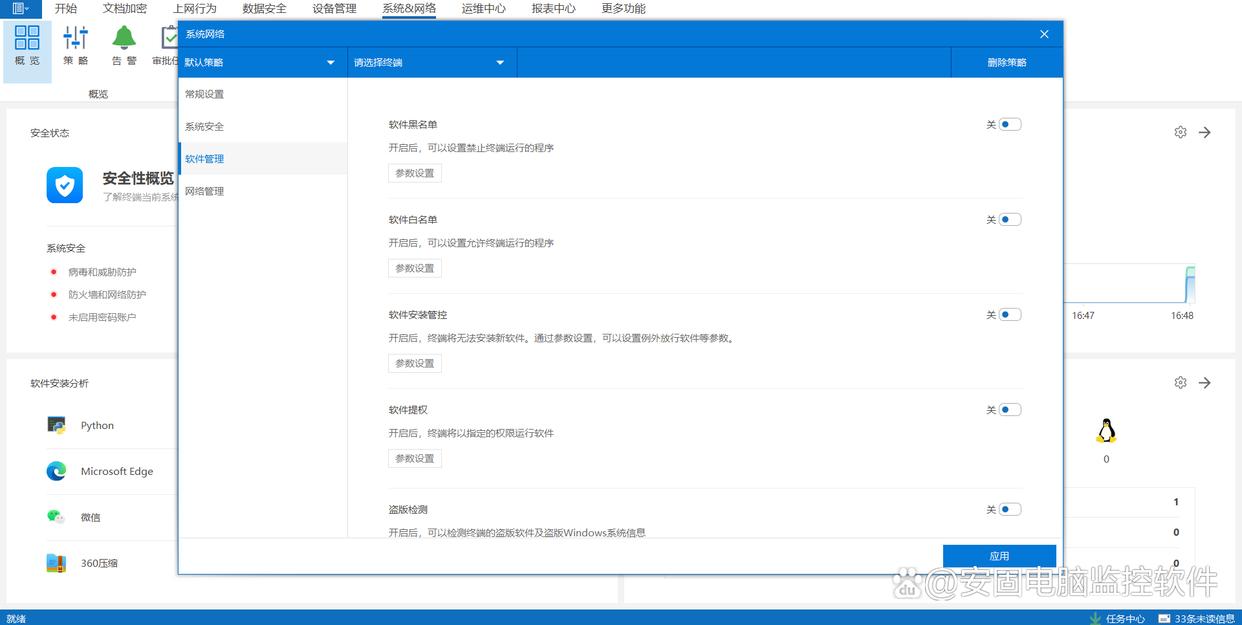This screenshot has height=625, width=1242.
Task: Select 网络管理 in the settings sidebar
Action: pyautogui.click(x=205, y=191)
